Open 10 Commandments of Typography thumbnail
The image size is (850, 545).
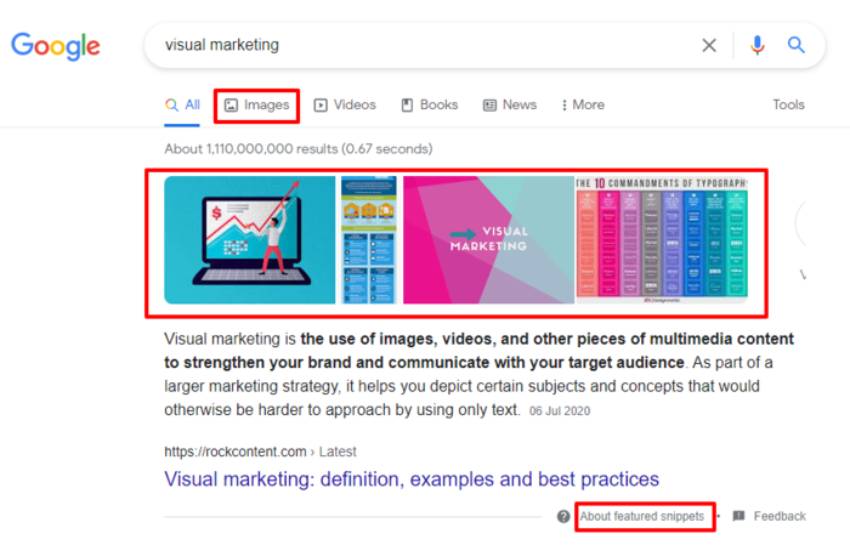[662, 239]
